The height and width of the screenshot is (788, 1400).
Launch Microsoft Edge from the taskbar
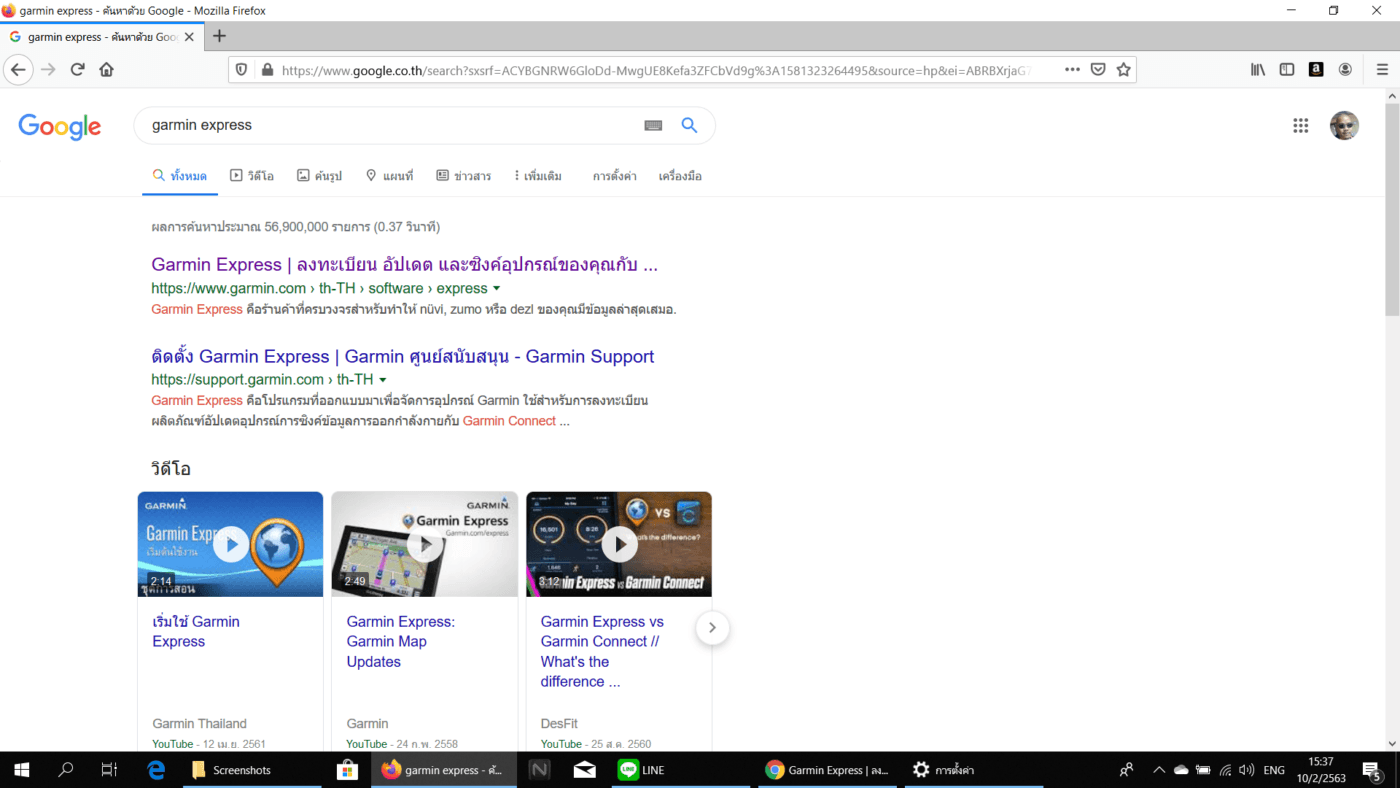pos(156,770)
